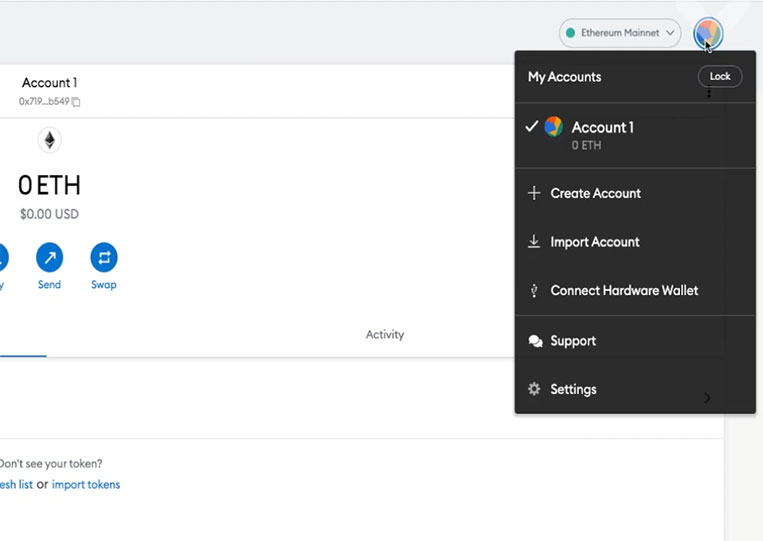
Task: Choose Connect Hardware Wallet
Action: tap(635, 290)
